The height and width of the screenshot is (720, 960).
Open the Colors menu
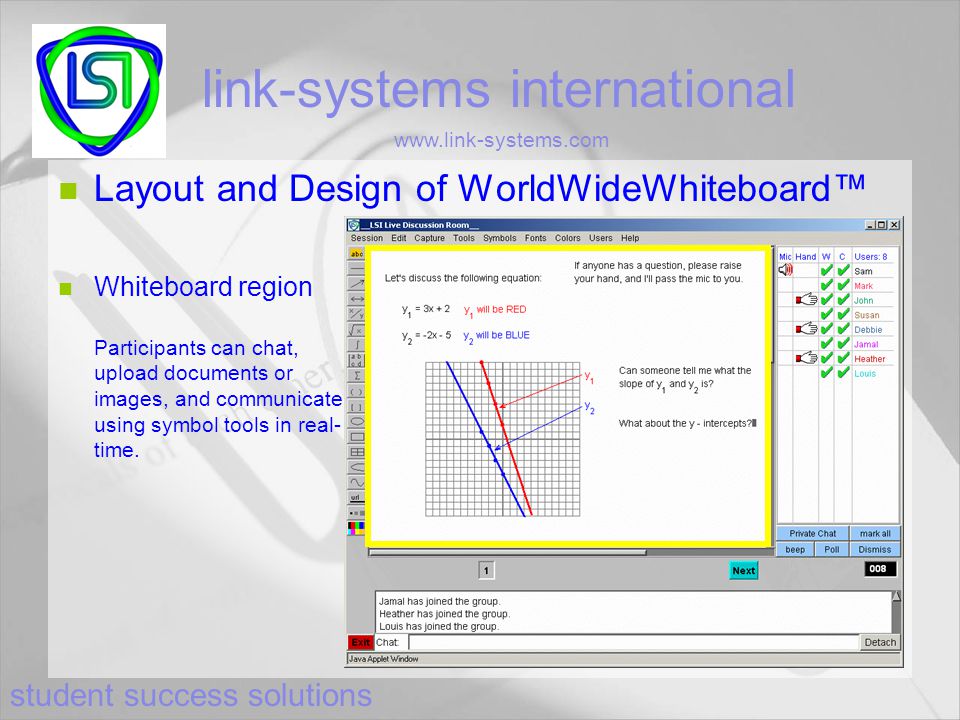568,238
